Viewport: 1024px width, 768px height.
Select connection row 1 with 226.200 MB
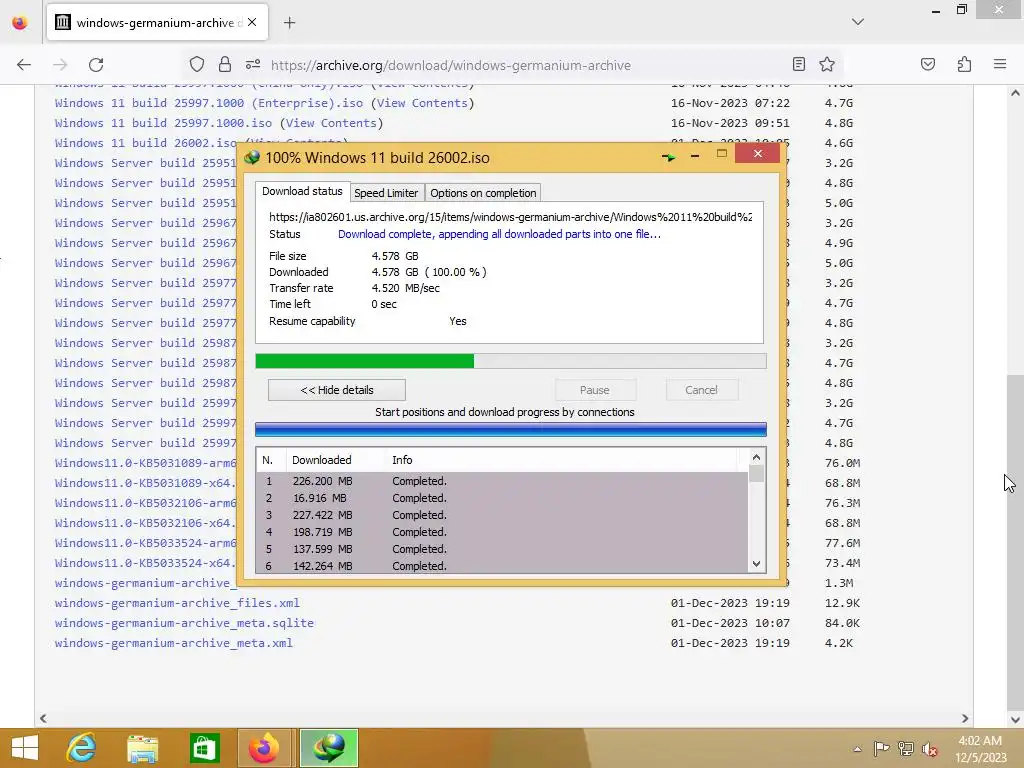point(502,481)
